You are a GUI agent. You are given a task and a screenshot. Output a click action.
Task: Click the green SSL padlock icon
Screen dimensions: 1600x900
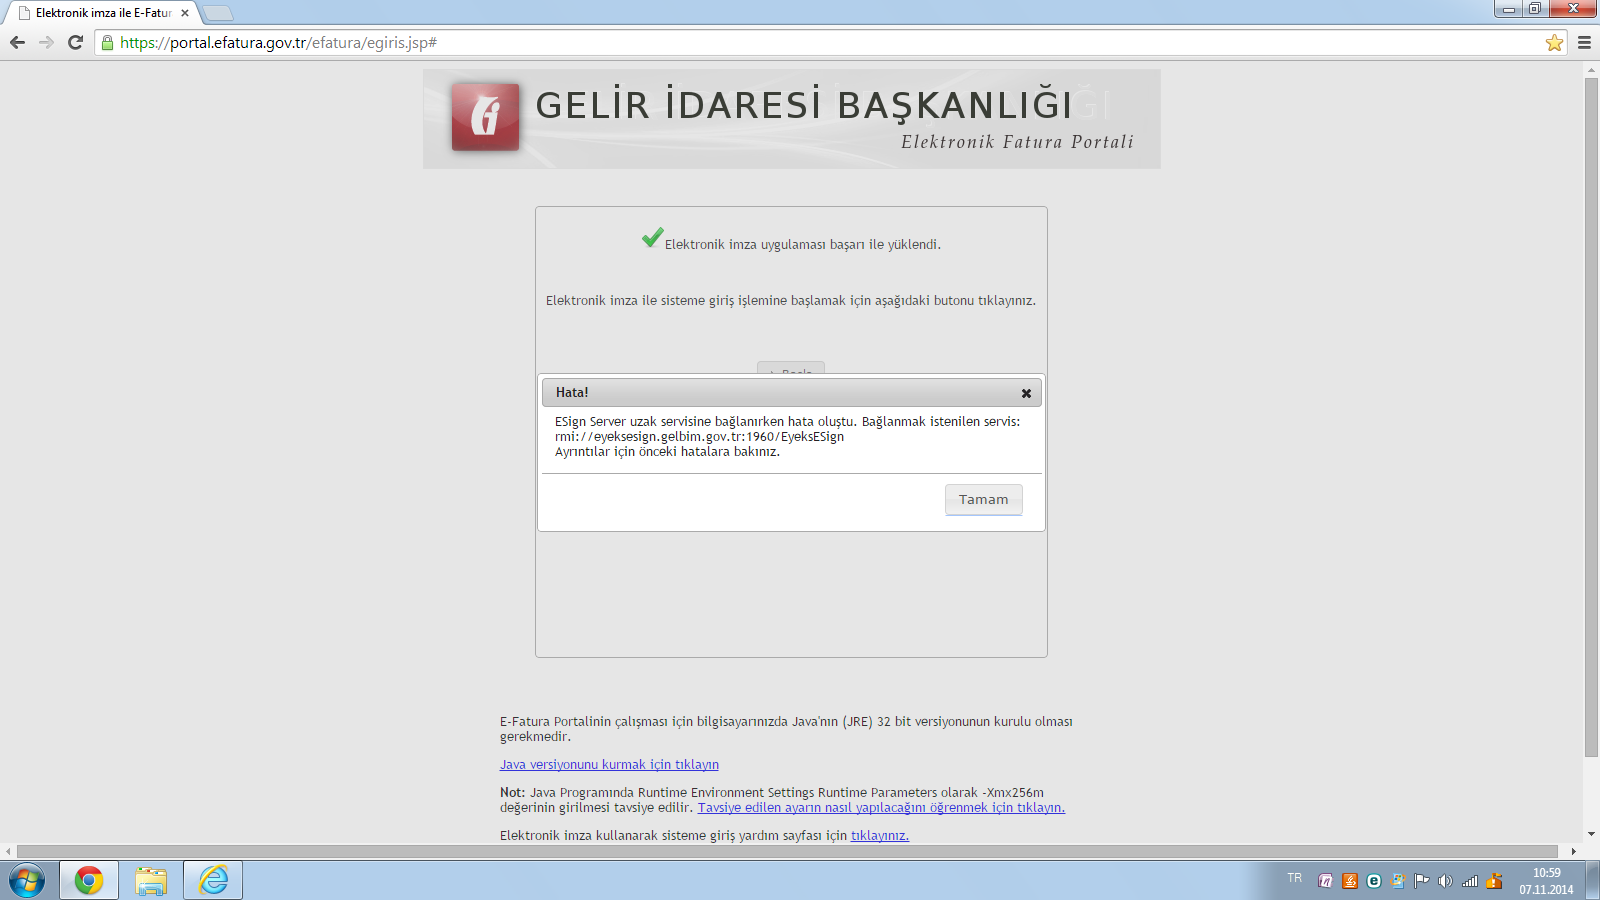108,43
